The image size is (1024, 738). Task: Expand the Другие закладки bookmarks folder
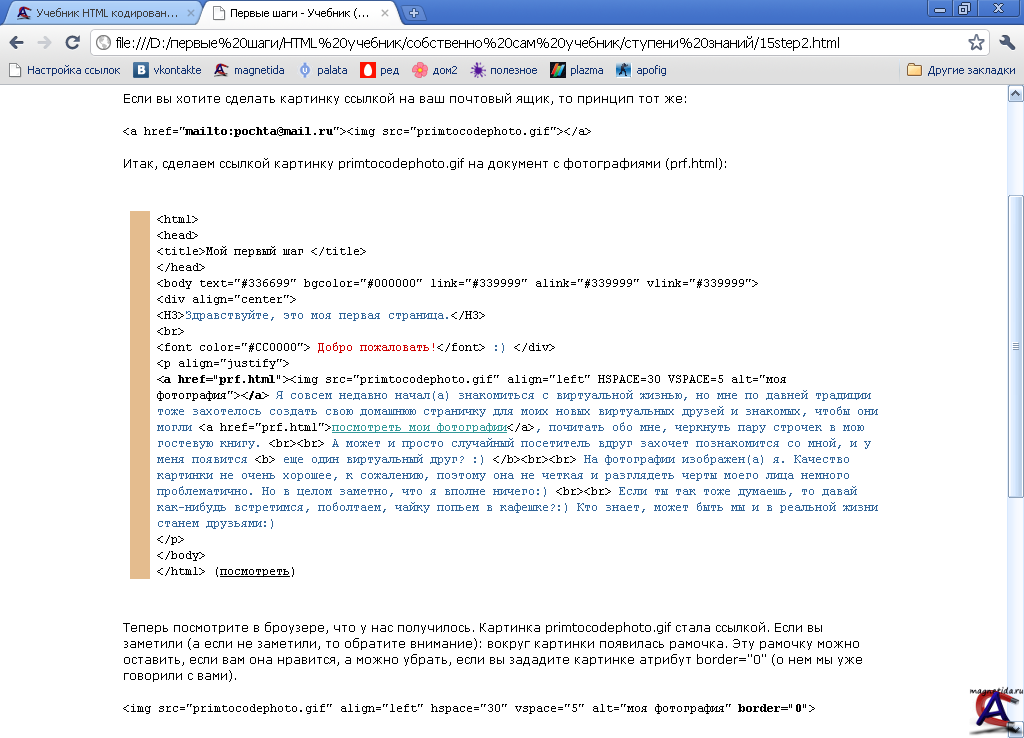pyautogui.click(x=961, y=70)
